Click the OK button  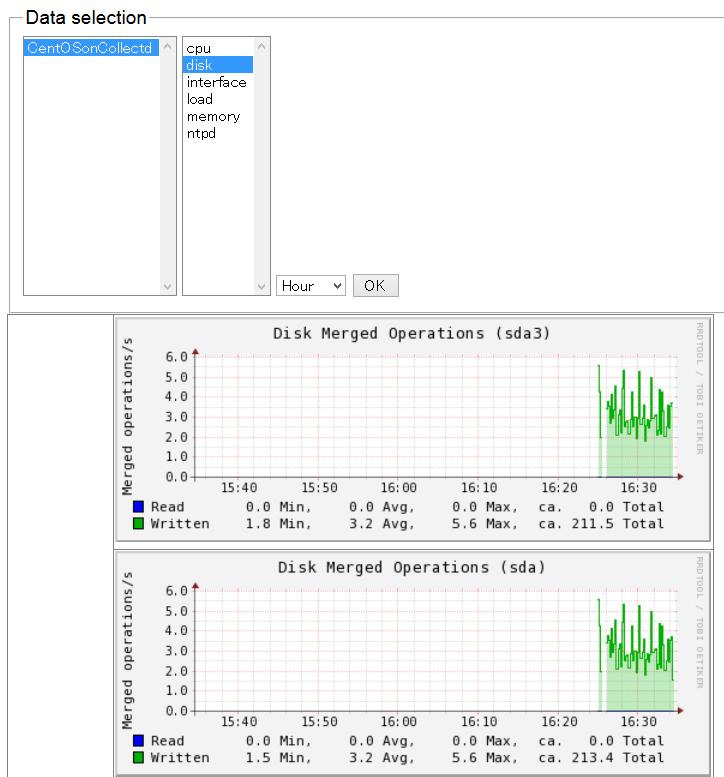point(376,285)
